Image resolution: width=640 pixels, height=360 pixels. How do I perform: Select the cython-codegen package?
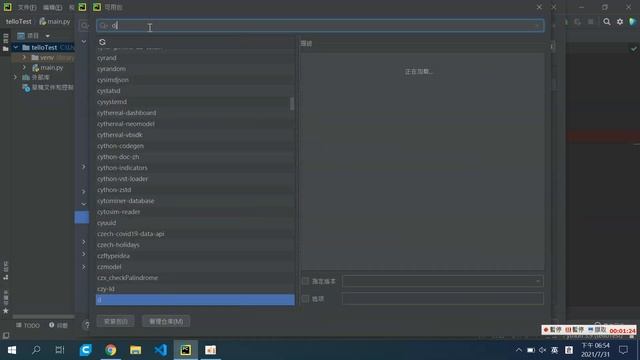click(x=195, y=146)
